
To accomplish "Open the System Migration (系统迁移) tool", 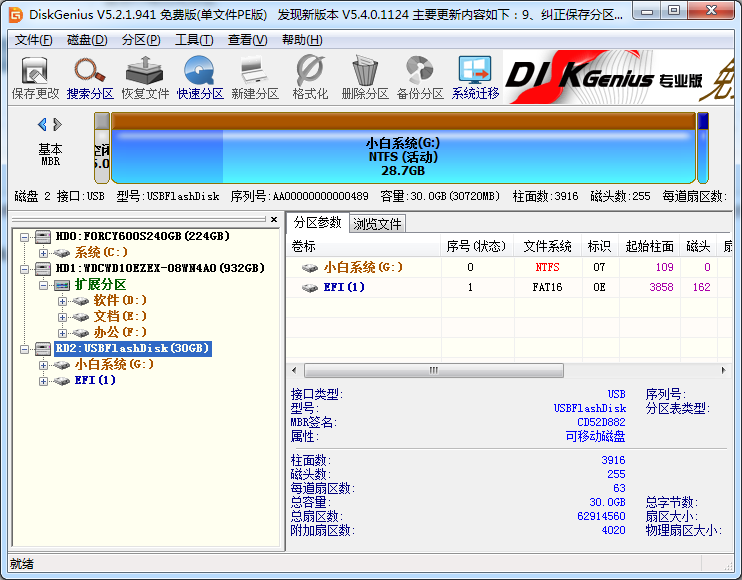I will click(x=475, y=78).
